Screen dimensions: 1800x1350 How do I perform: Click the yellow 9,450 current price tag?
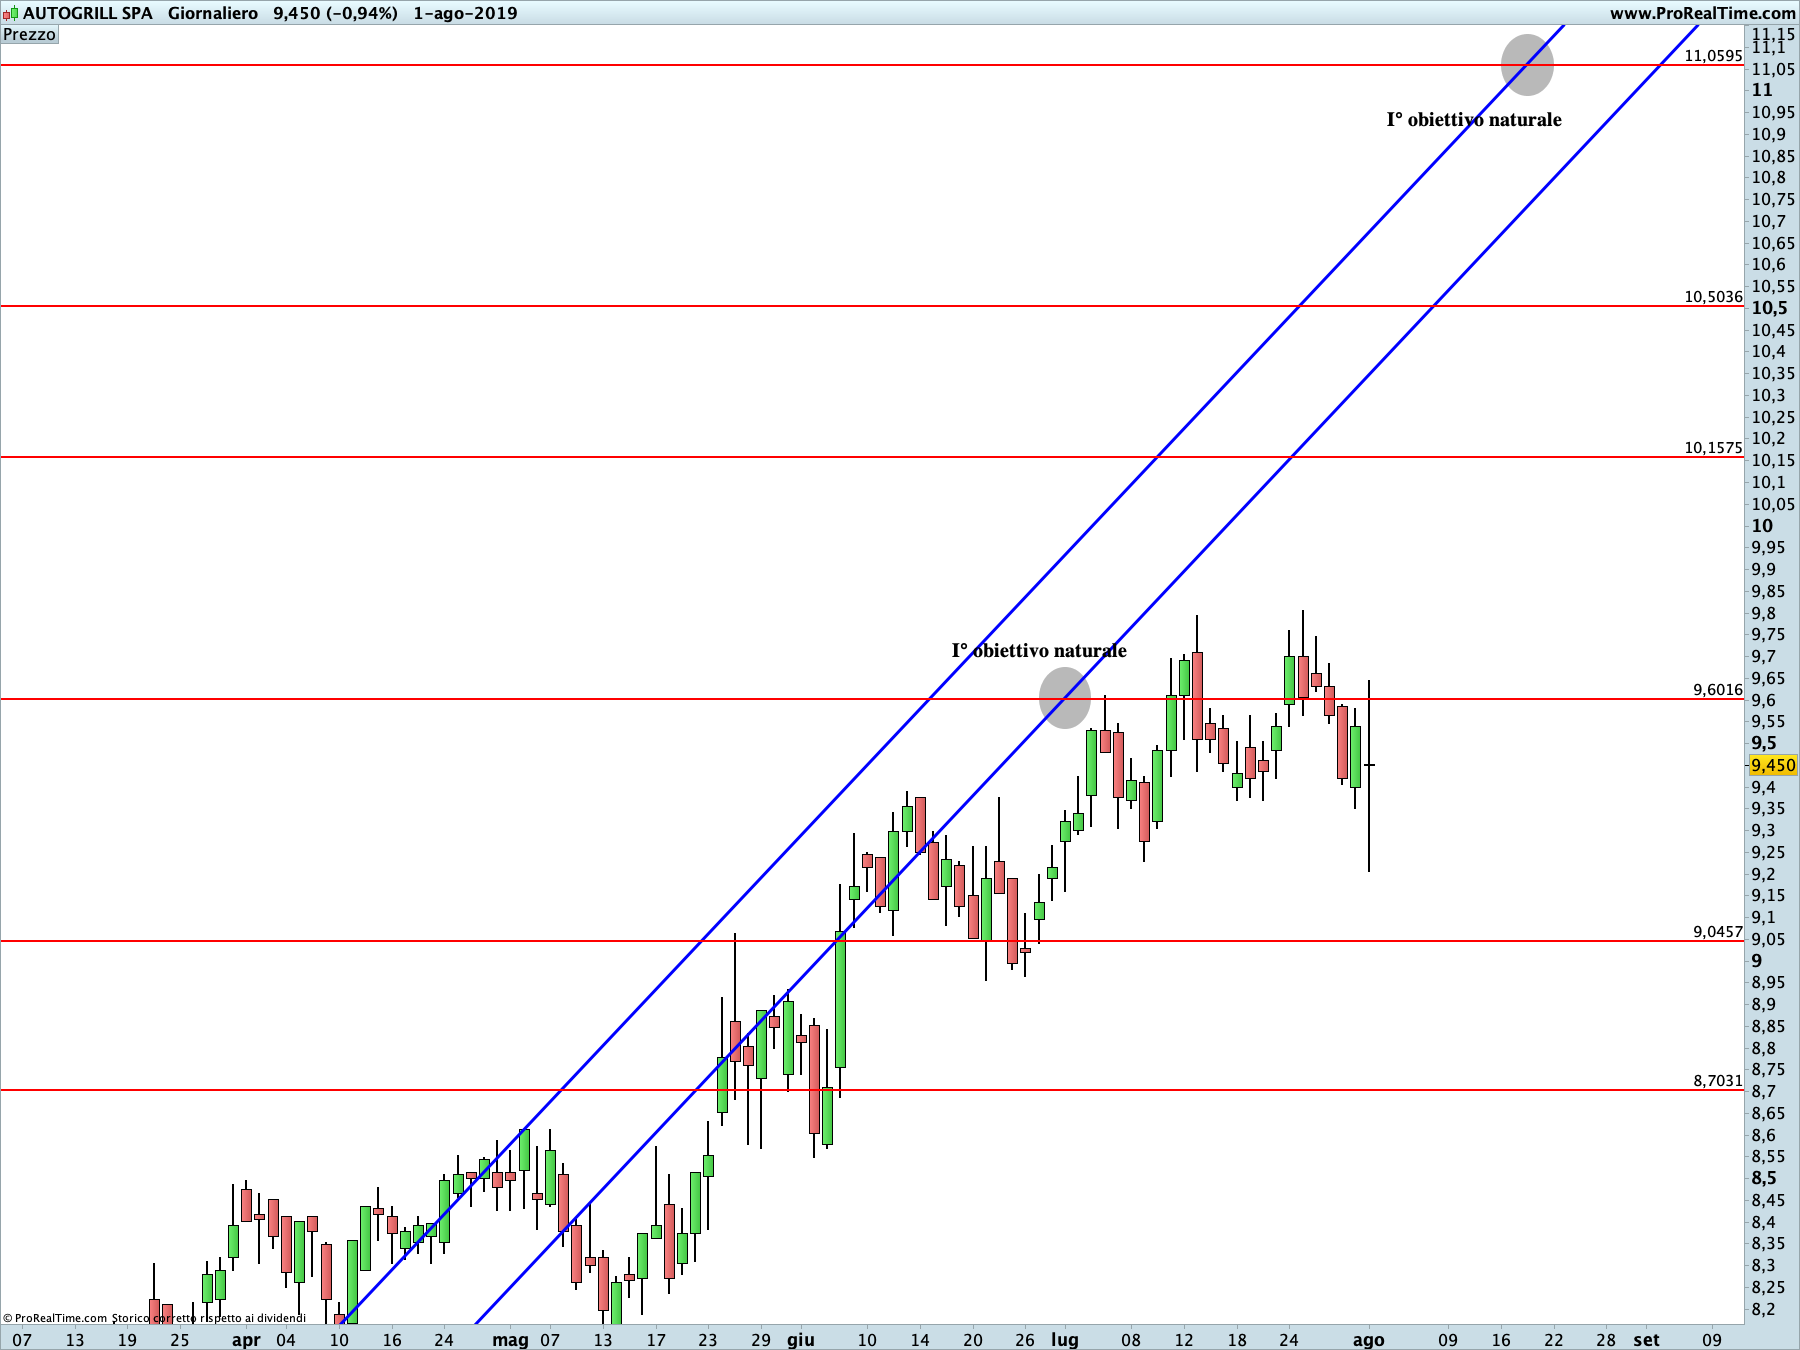1773,765
